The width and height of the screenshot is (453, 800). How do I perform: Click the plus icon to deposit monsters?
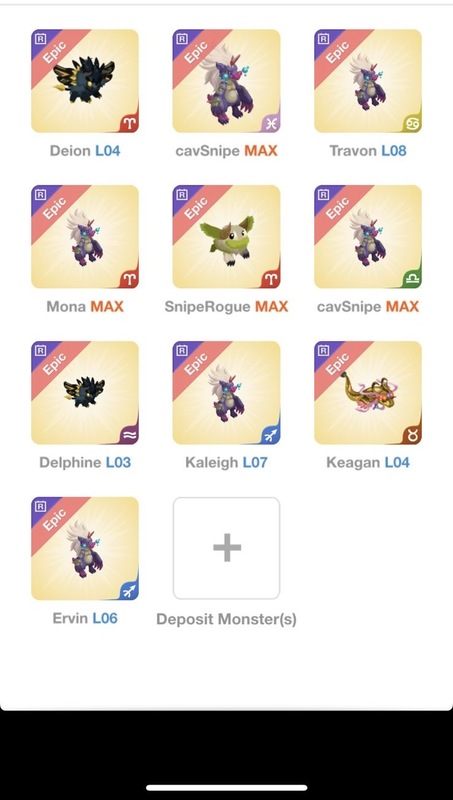point(226,548)
